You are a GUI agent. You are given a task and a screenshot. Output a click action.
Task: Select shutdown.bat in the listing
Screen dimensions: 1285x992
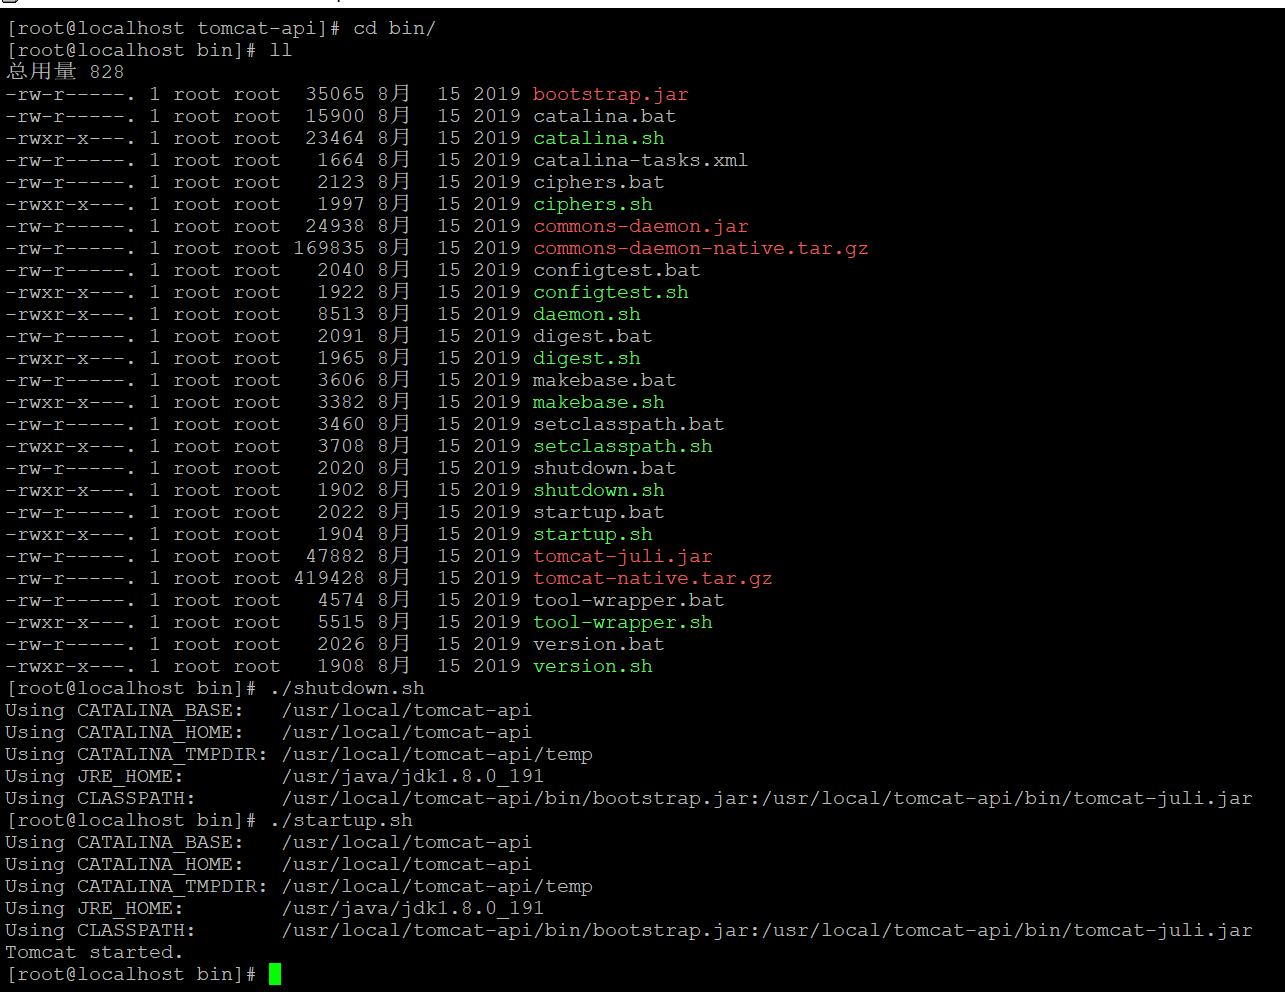coord(604,468)
